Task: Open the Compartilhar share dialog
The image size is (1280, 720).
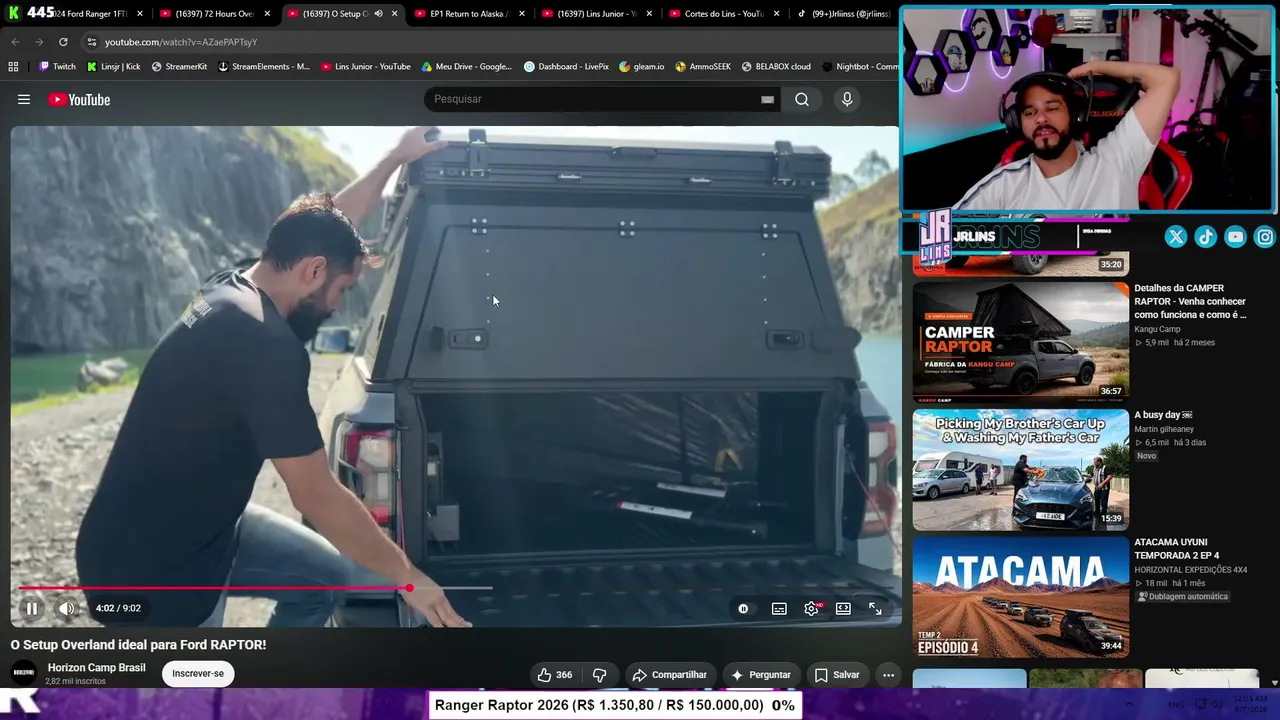Action: pos(670,675)
